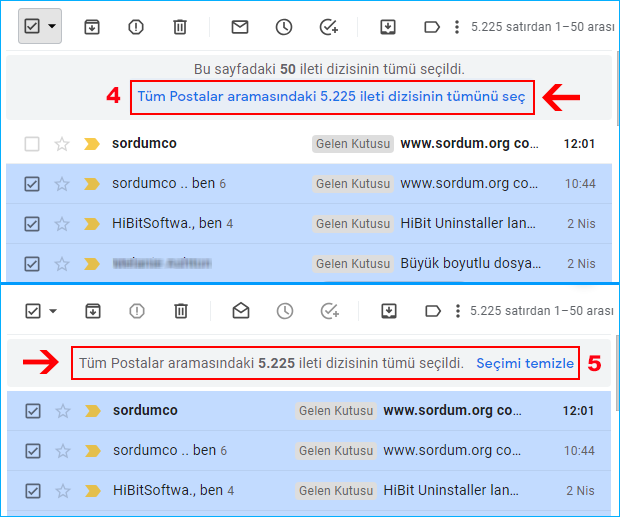The height and width of the screenshot is (517, 620).
Task: Report spam icon in the upper Gmail toolbar
Action: click(136, 27)
